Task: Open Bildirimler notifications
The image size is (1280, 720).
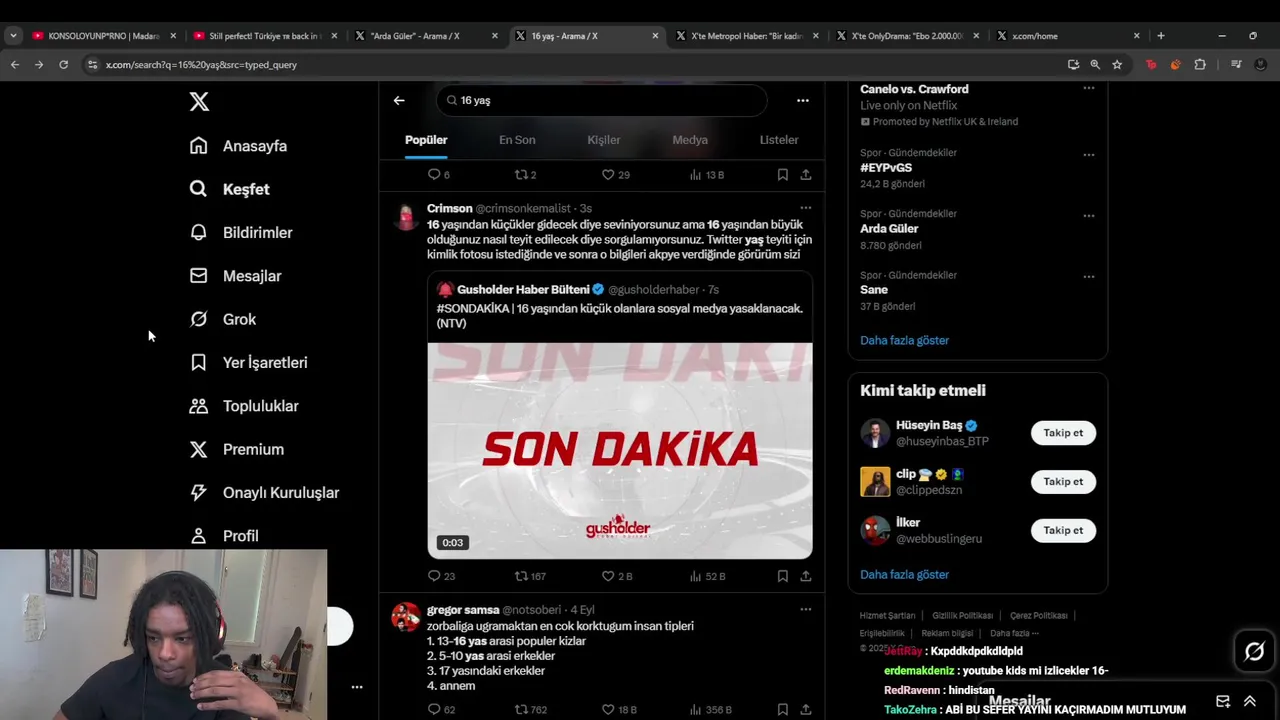Action: click(241, 232)
